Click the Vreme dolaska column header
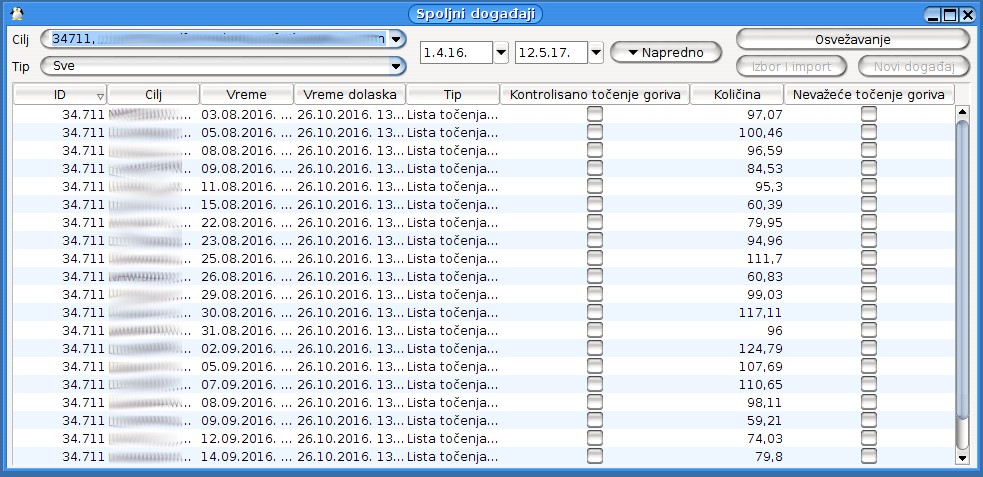The height and width of the screenshot is (477, 983). [x=350, y=94]
